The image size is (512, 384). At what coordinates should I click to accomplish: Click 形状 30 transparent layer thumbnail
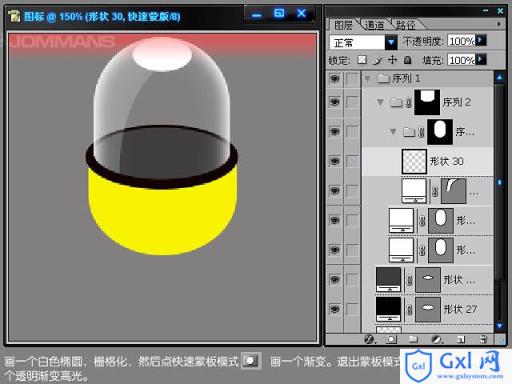point(414,161)
